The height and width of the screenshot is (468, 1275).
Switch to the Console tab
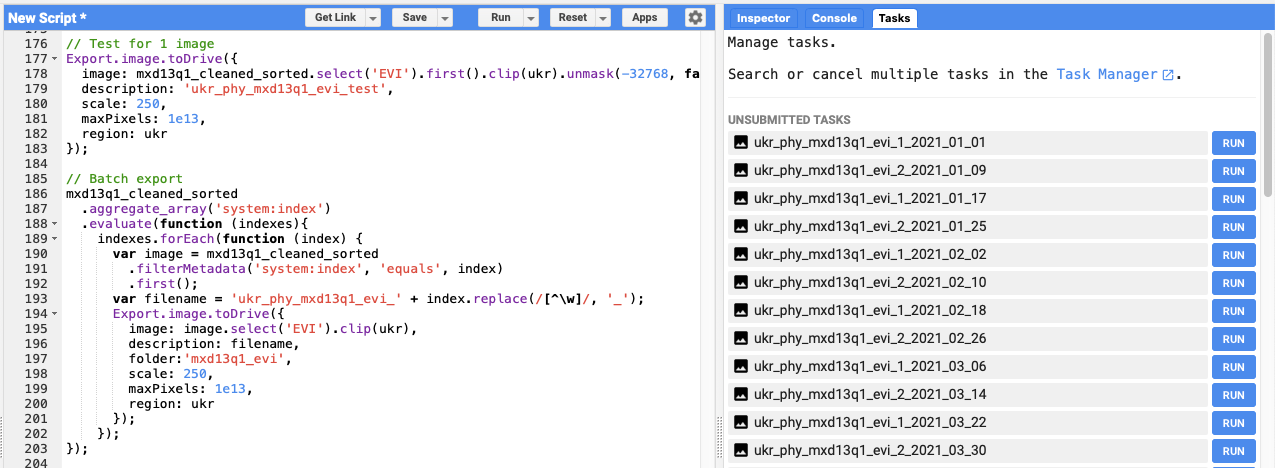click(x=834, y=18)
